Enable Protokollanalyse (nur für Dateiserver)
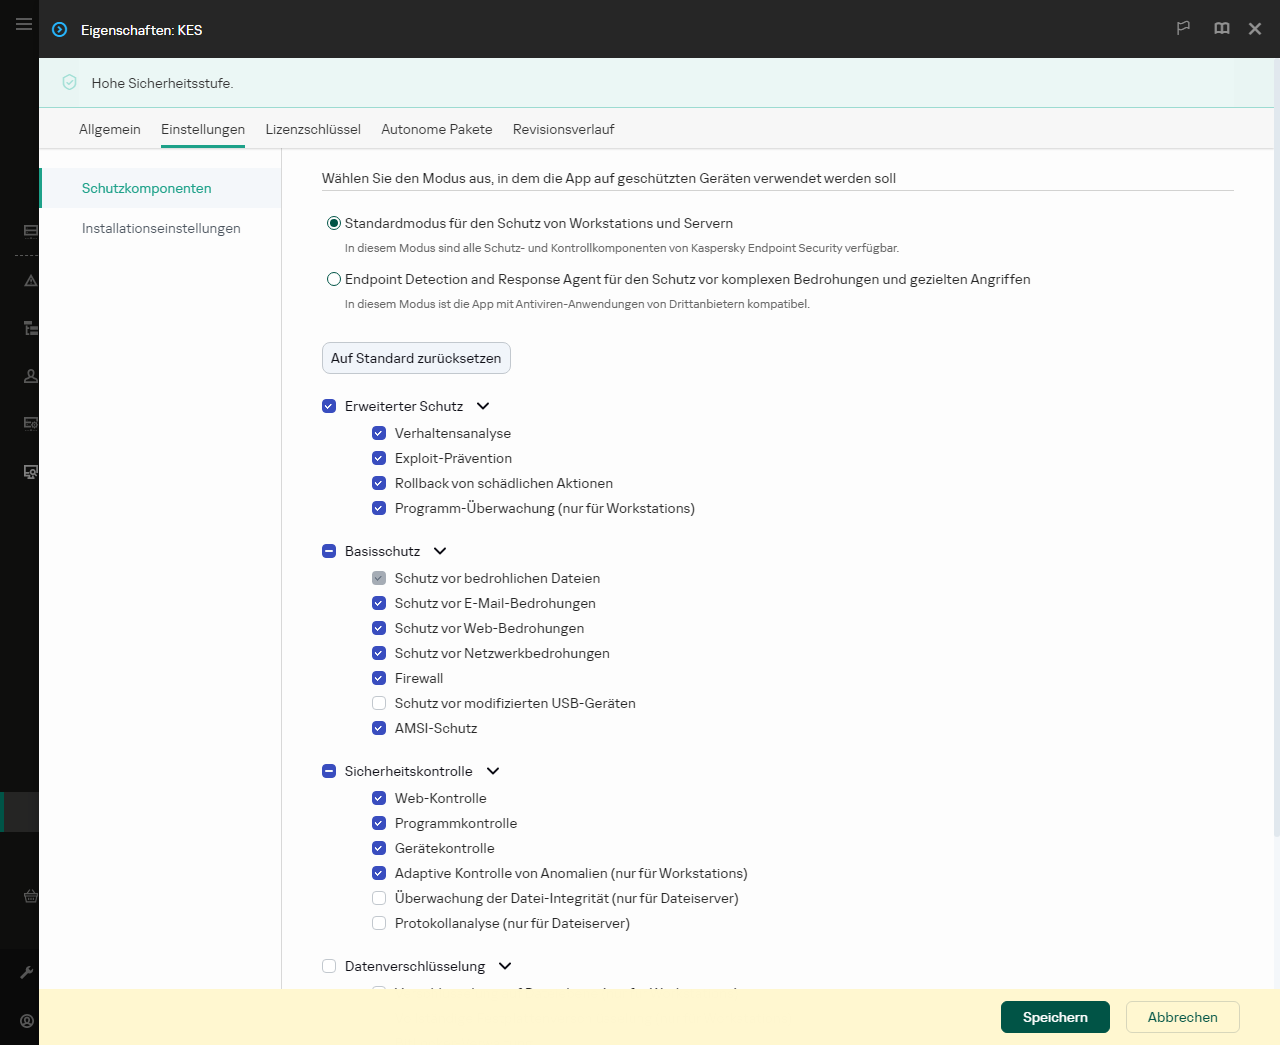 379,923
